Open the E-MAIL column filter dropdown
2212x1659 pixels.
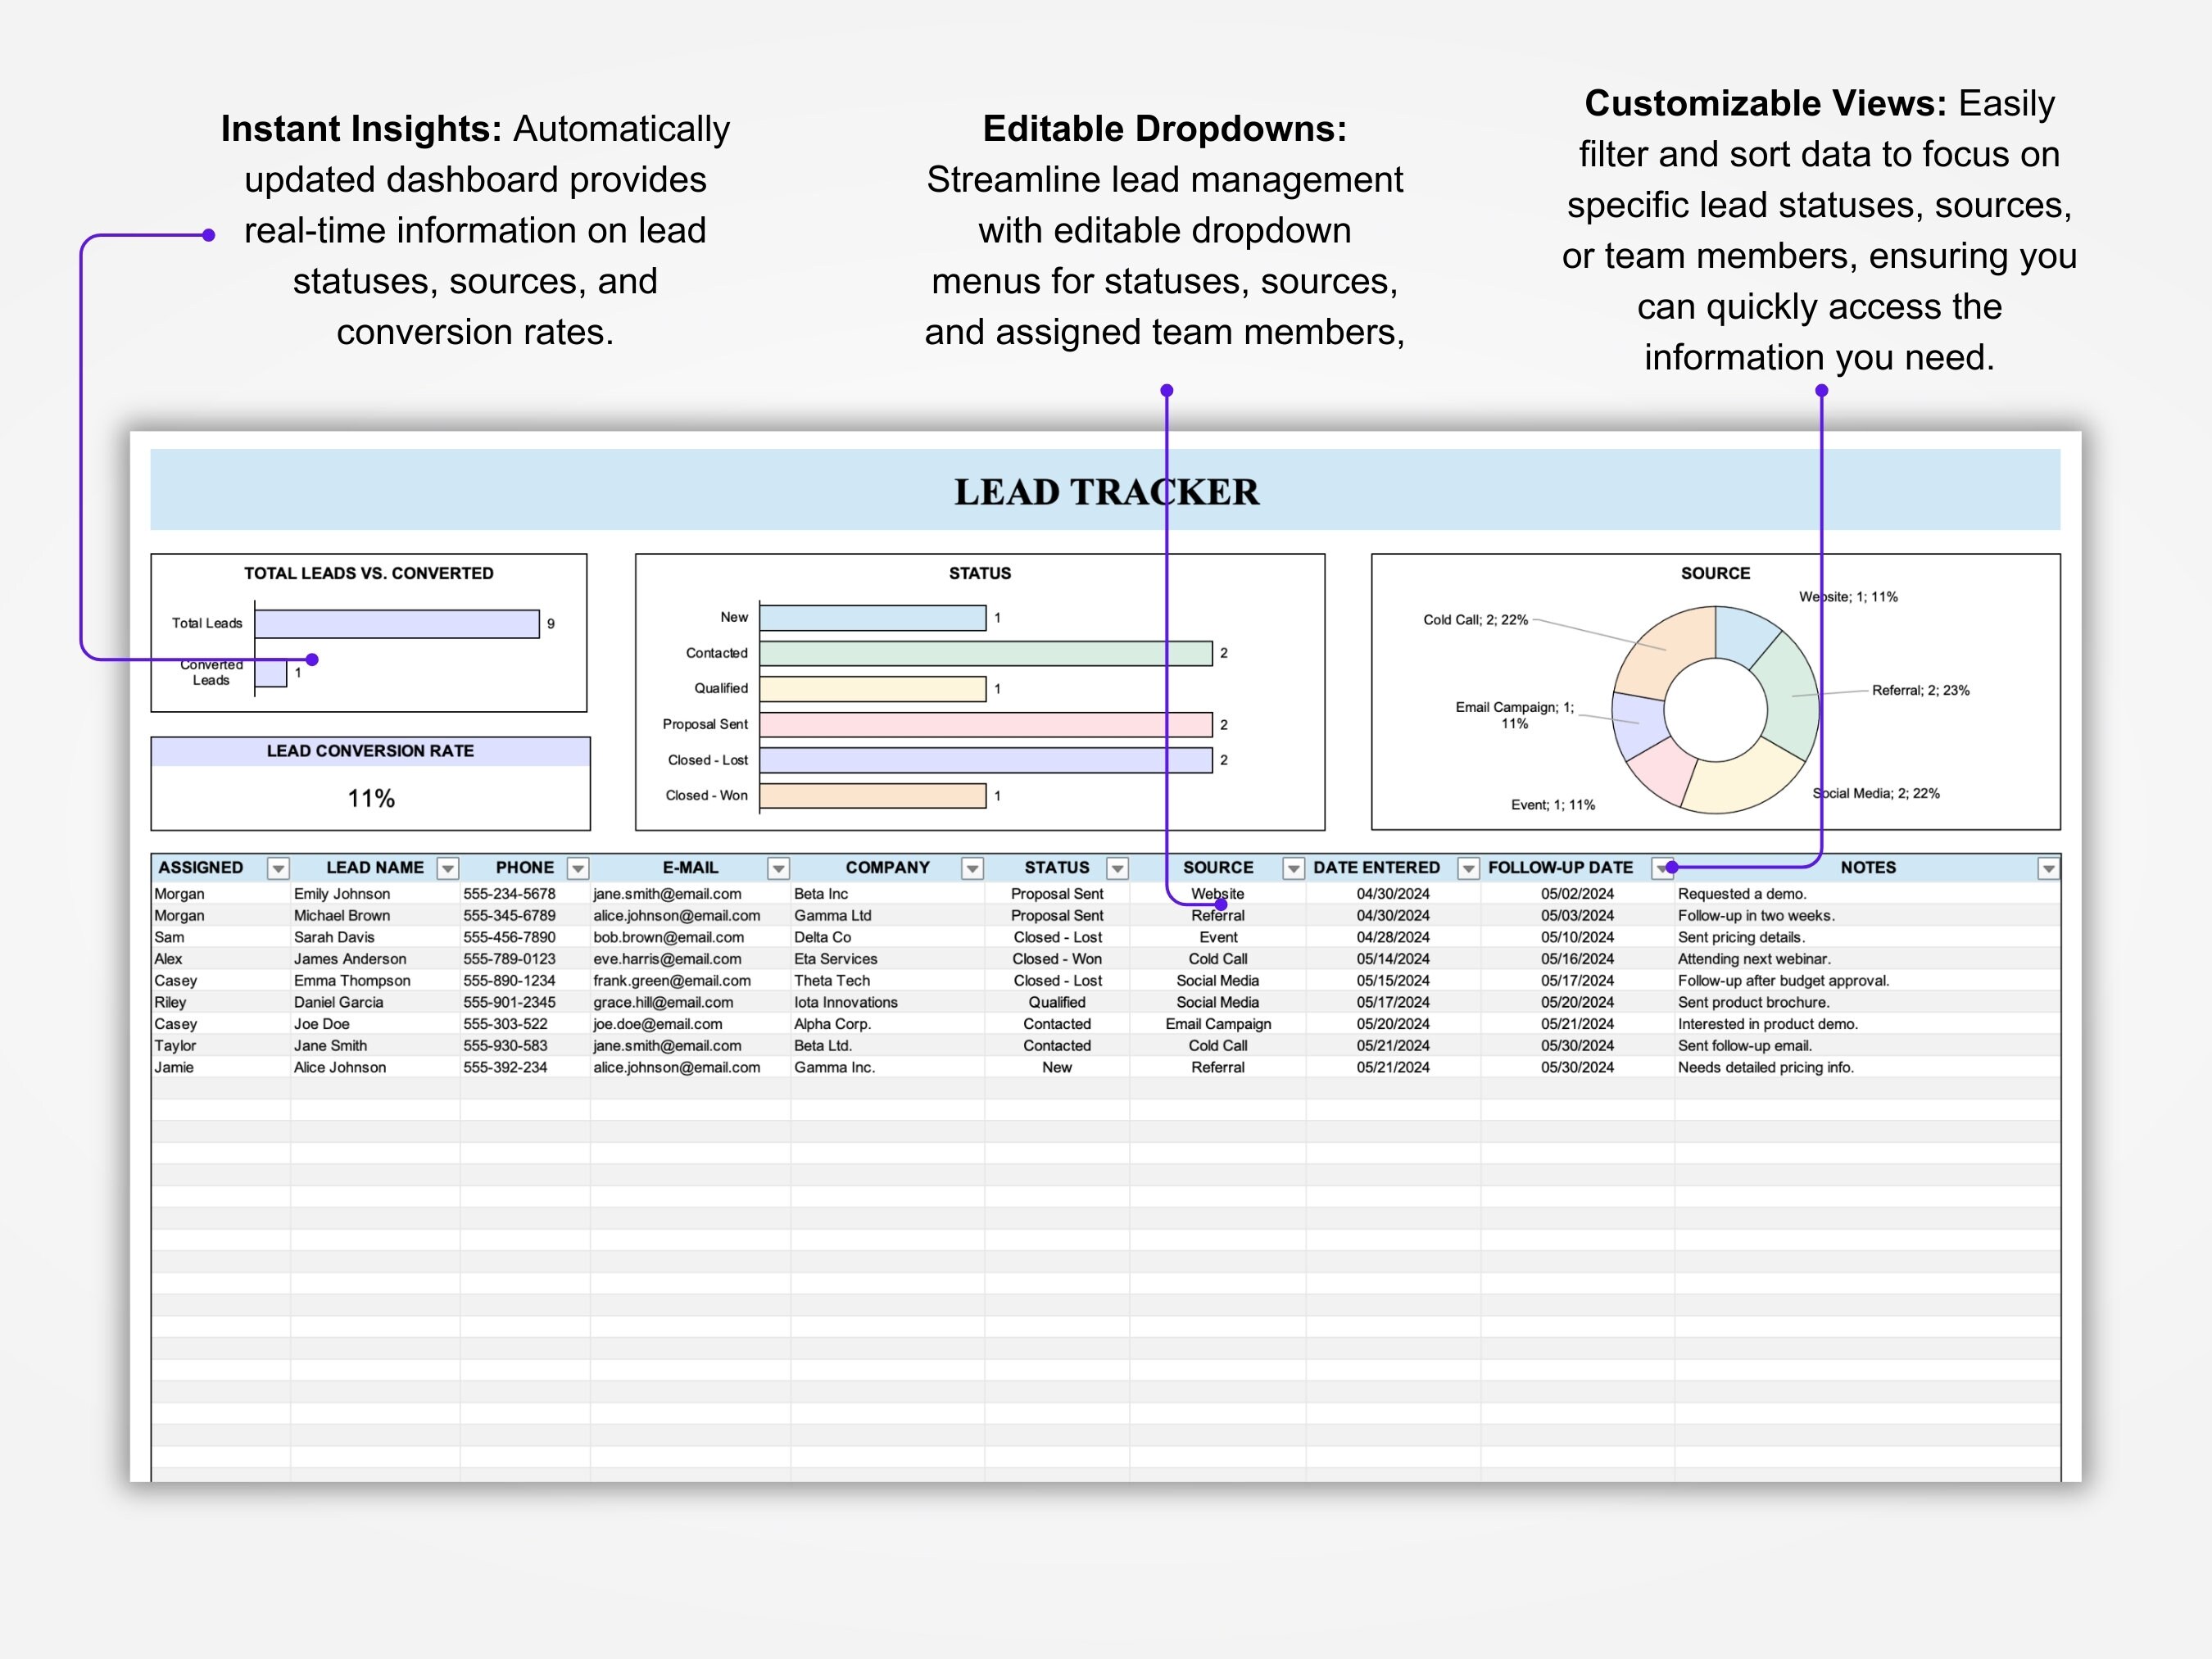(779, 868)
